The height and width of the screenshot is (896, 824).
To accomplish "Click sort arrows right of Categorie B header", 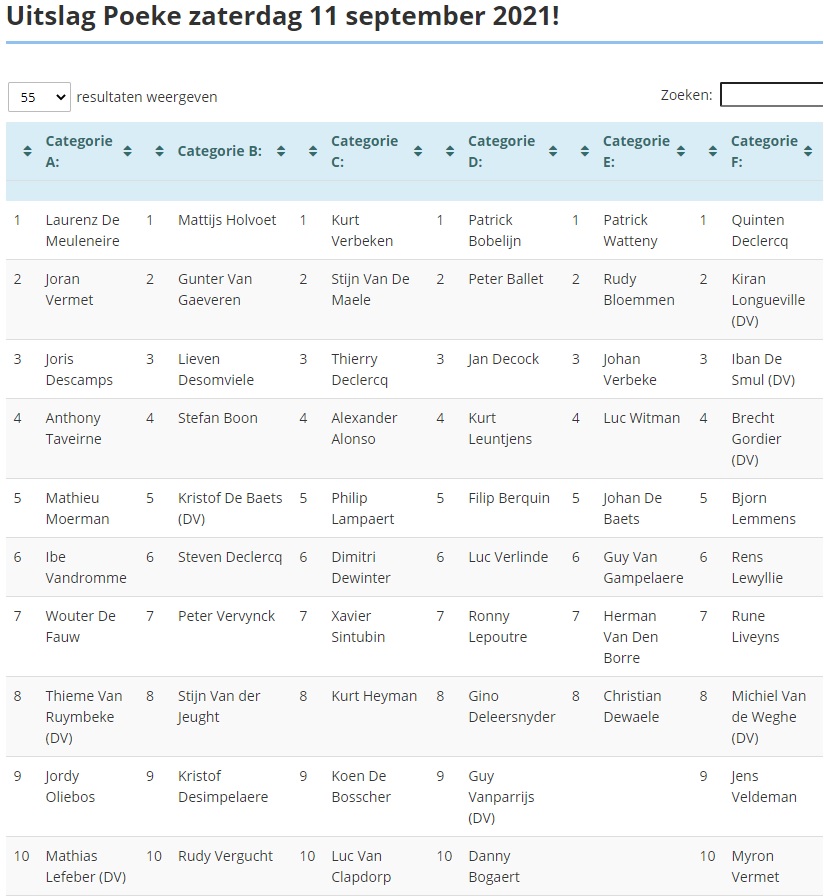I will pos(281,151).
